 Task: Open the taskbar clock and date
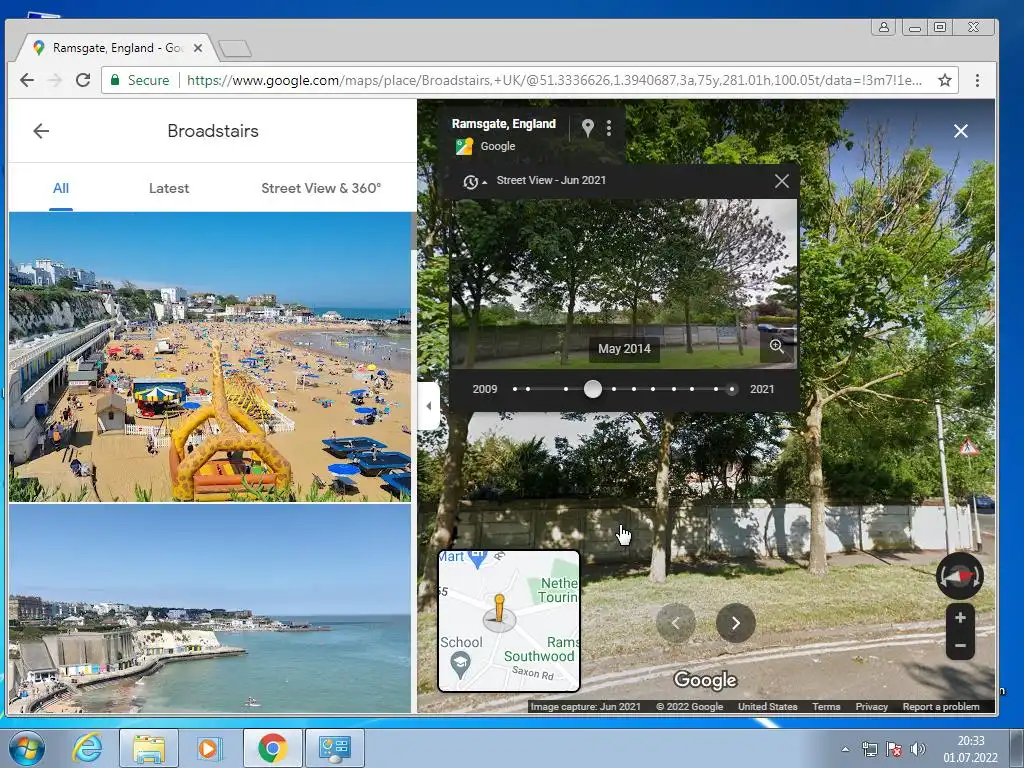pyautogui.click(x=970, y=749)
